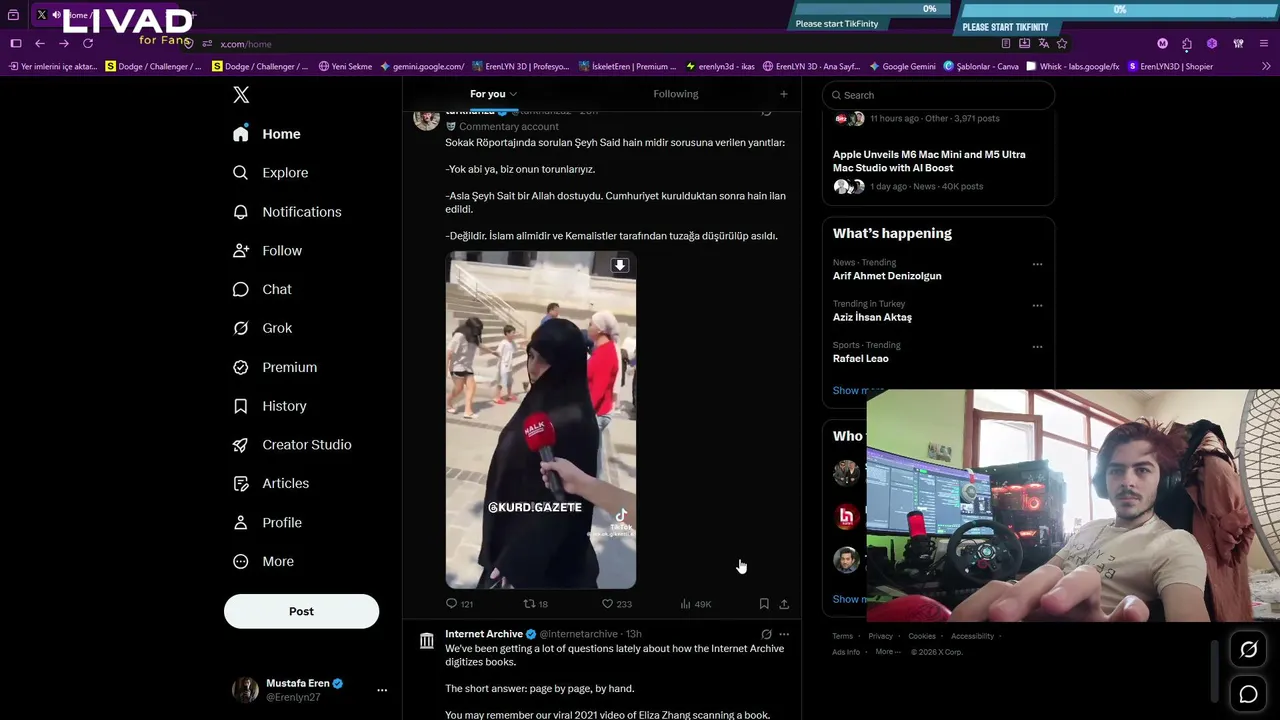Open the Apple Unveils M6 Mac Mini story
Viewport: 1280px width, 720px height.
(x=929, y=161)
